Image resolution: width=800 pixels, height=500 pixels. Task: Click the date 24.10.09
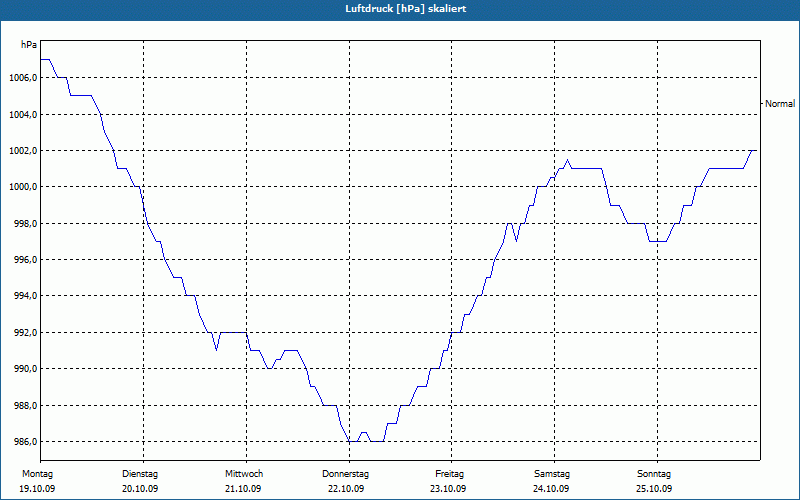[552, 489]
